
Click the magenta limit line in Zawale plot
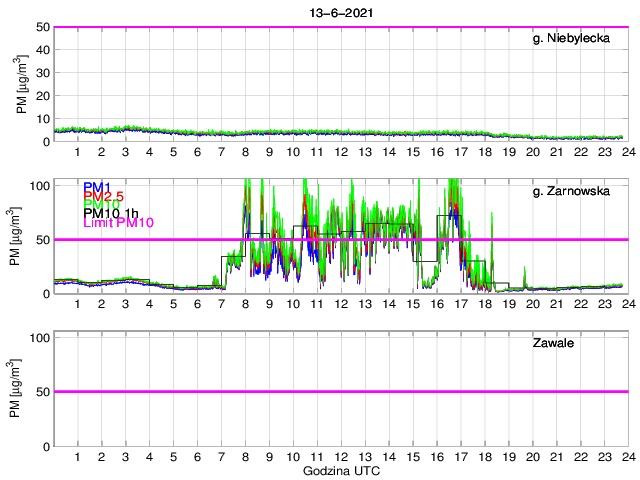pos(340,392)
